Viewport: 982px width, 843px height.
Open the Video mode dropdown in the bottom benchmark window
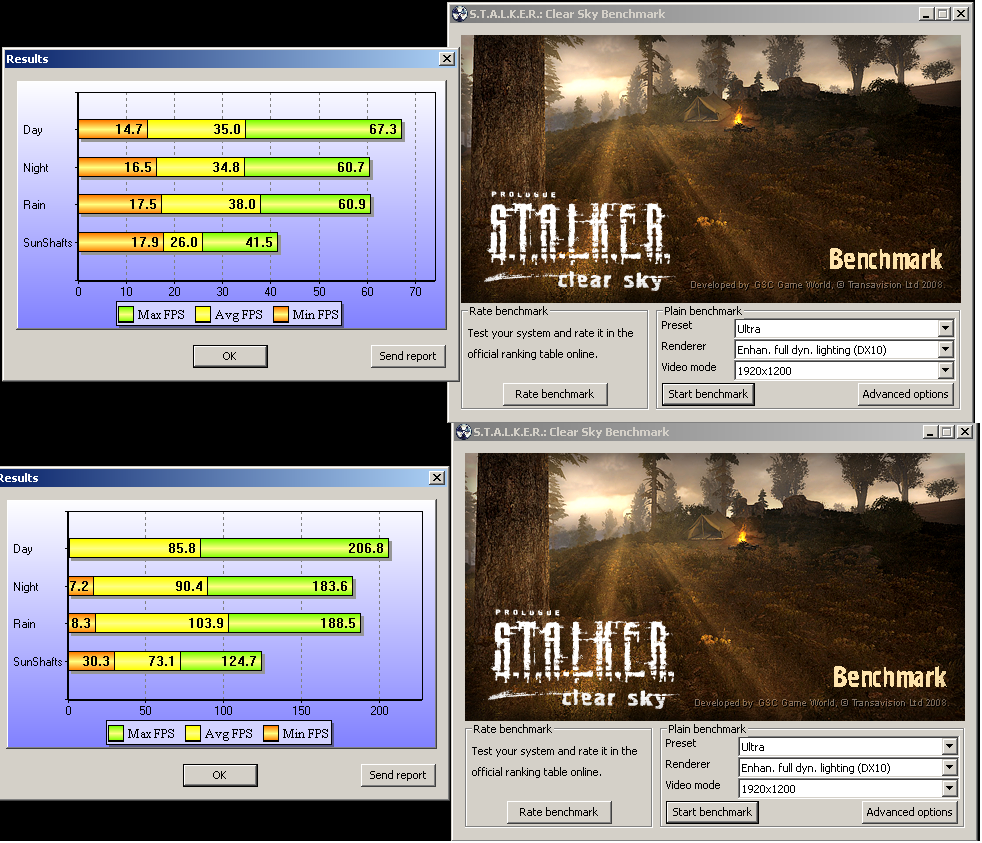(949, 789)
